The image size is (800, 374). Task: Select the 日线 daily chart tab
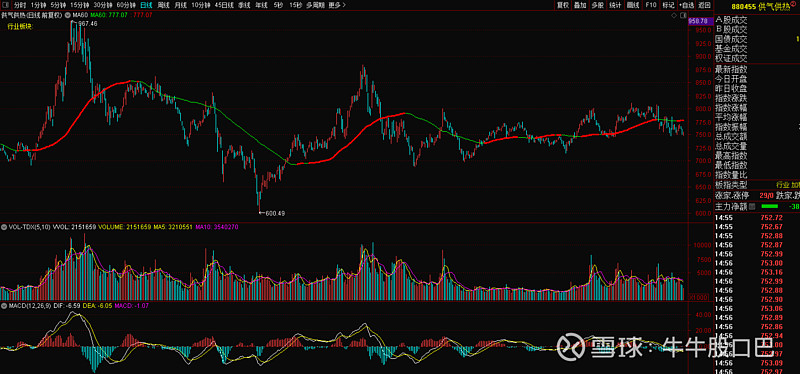coord(146,5)
